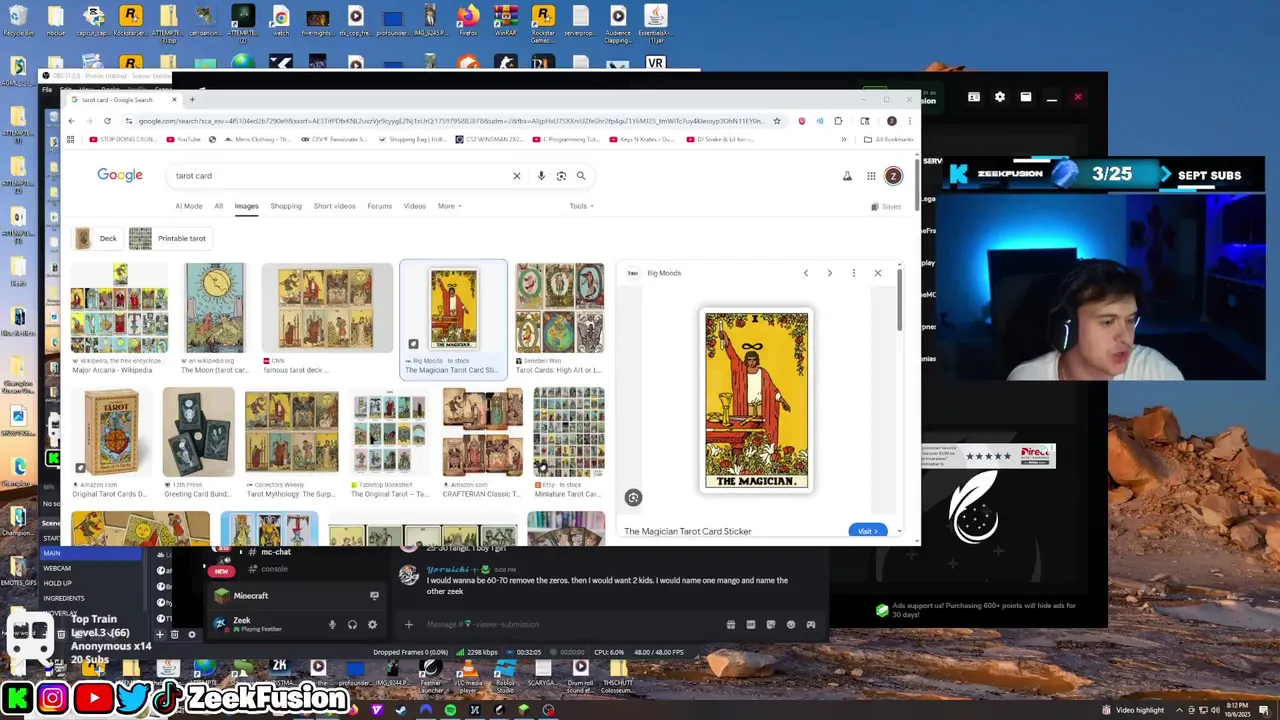Show the previous image in the preview panel

[x=806, y=273]
